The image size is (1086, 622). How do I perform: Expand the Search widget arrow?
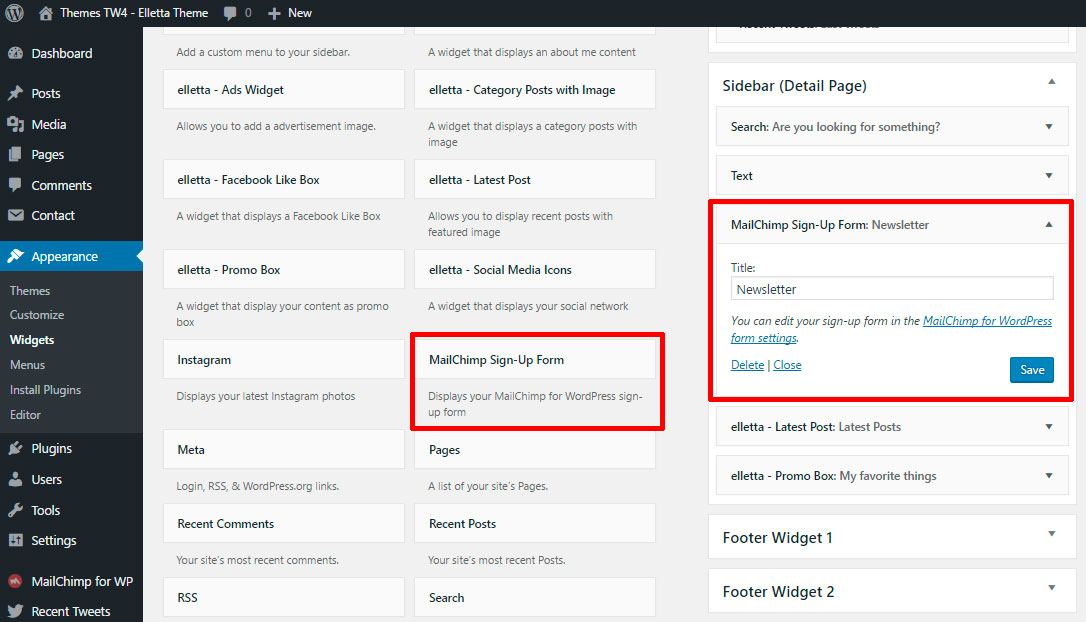point(1049,127)
